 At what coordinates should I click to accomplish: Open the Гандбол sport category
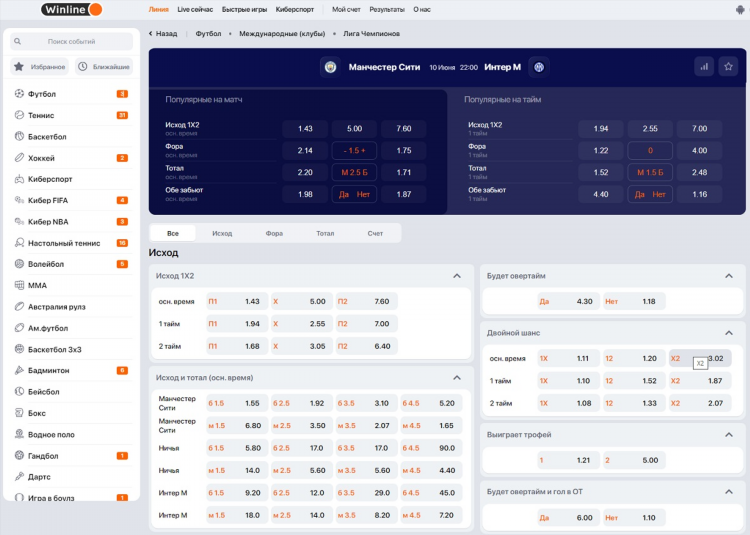click(x=71, y=456)
